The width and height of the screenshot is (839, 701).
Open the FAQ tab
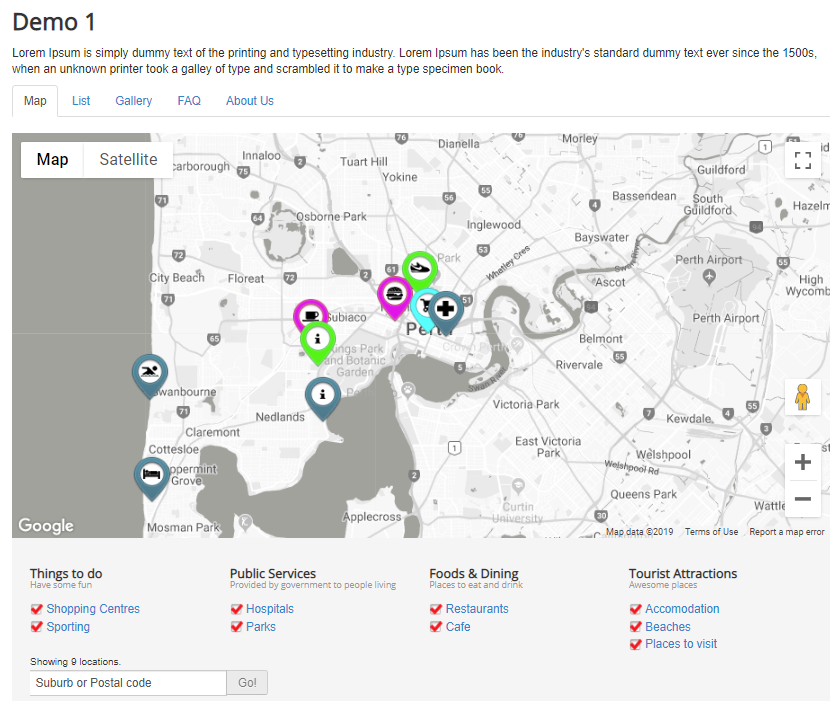189,101
